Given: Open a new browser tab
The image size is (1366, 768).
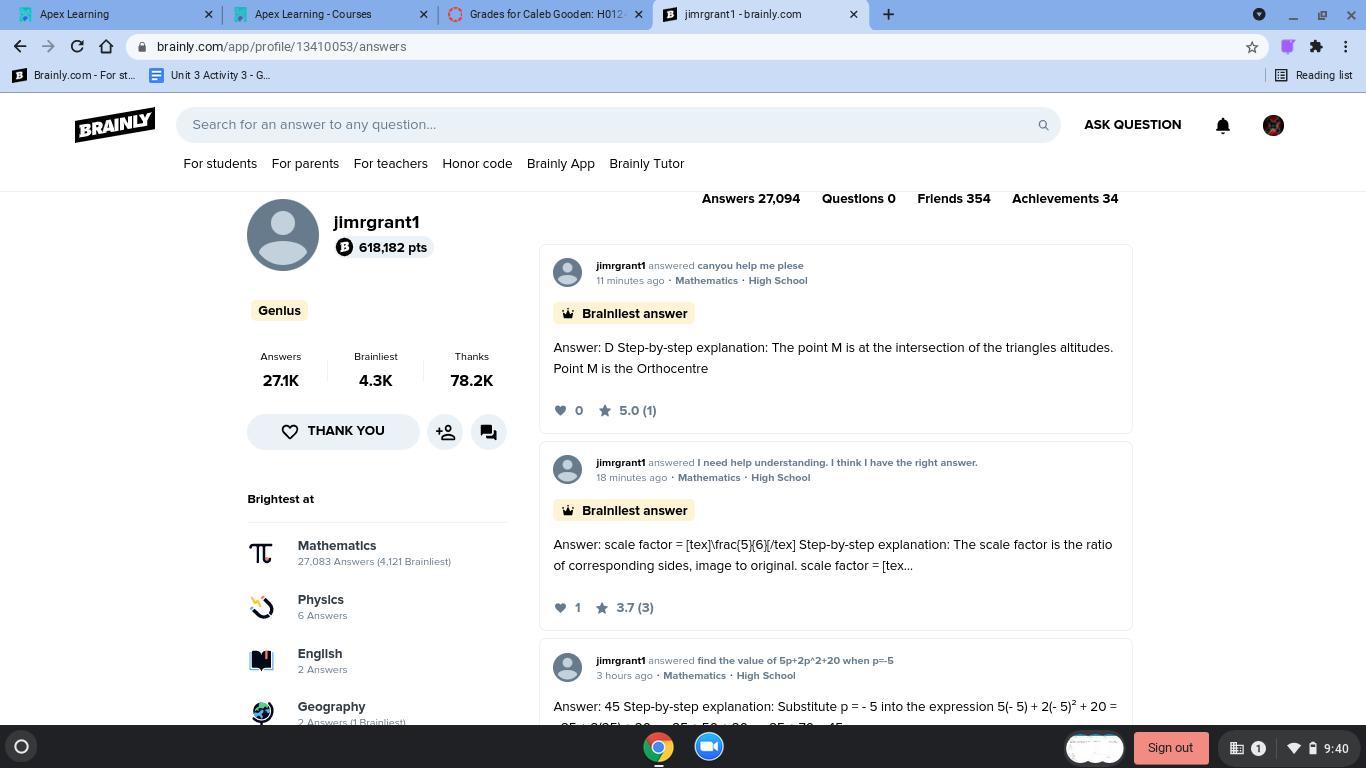Looking at the screenshot, I should (x=888, y=14).
